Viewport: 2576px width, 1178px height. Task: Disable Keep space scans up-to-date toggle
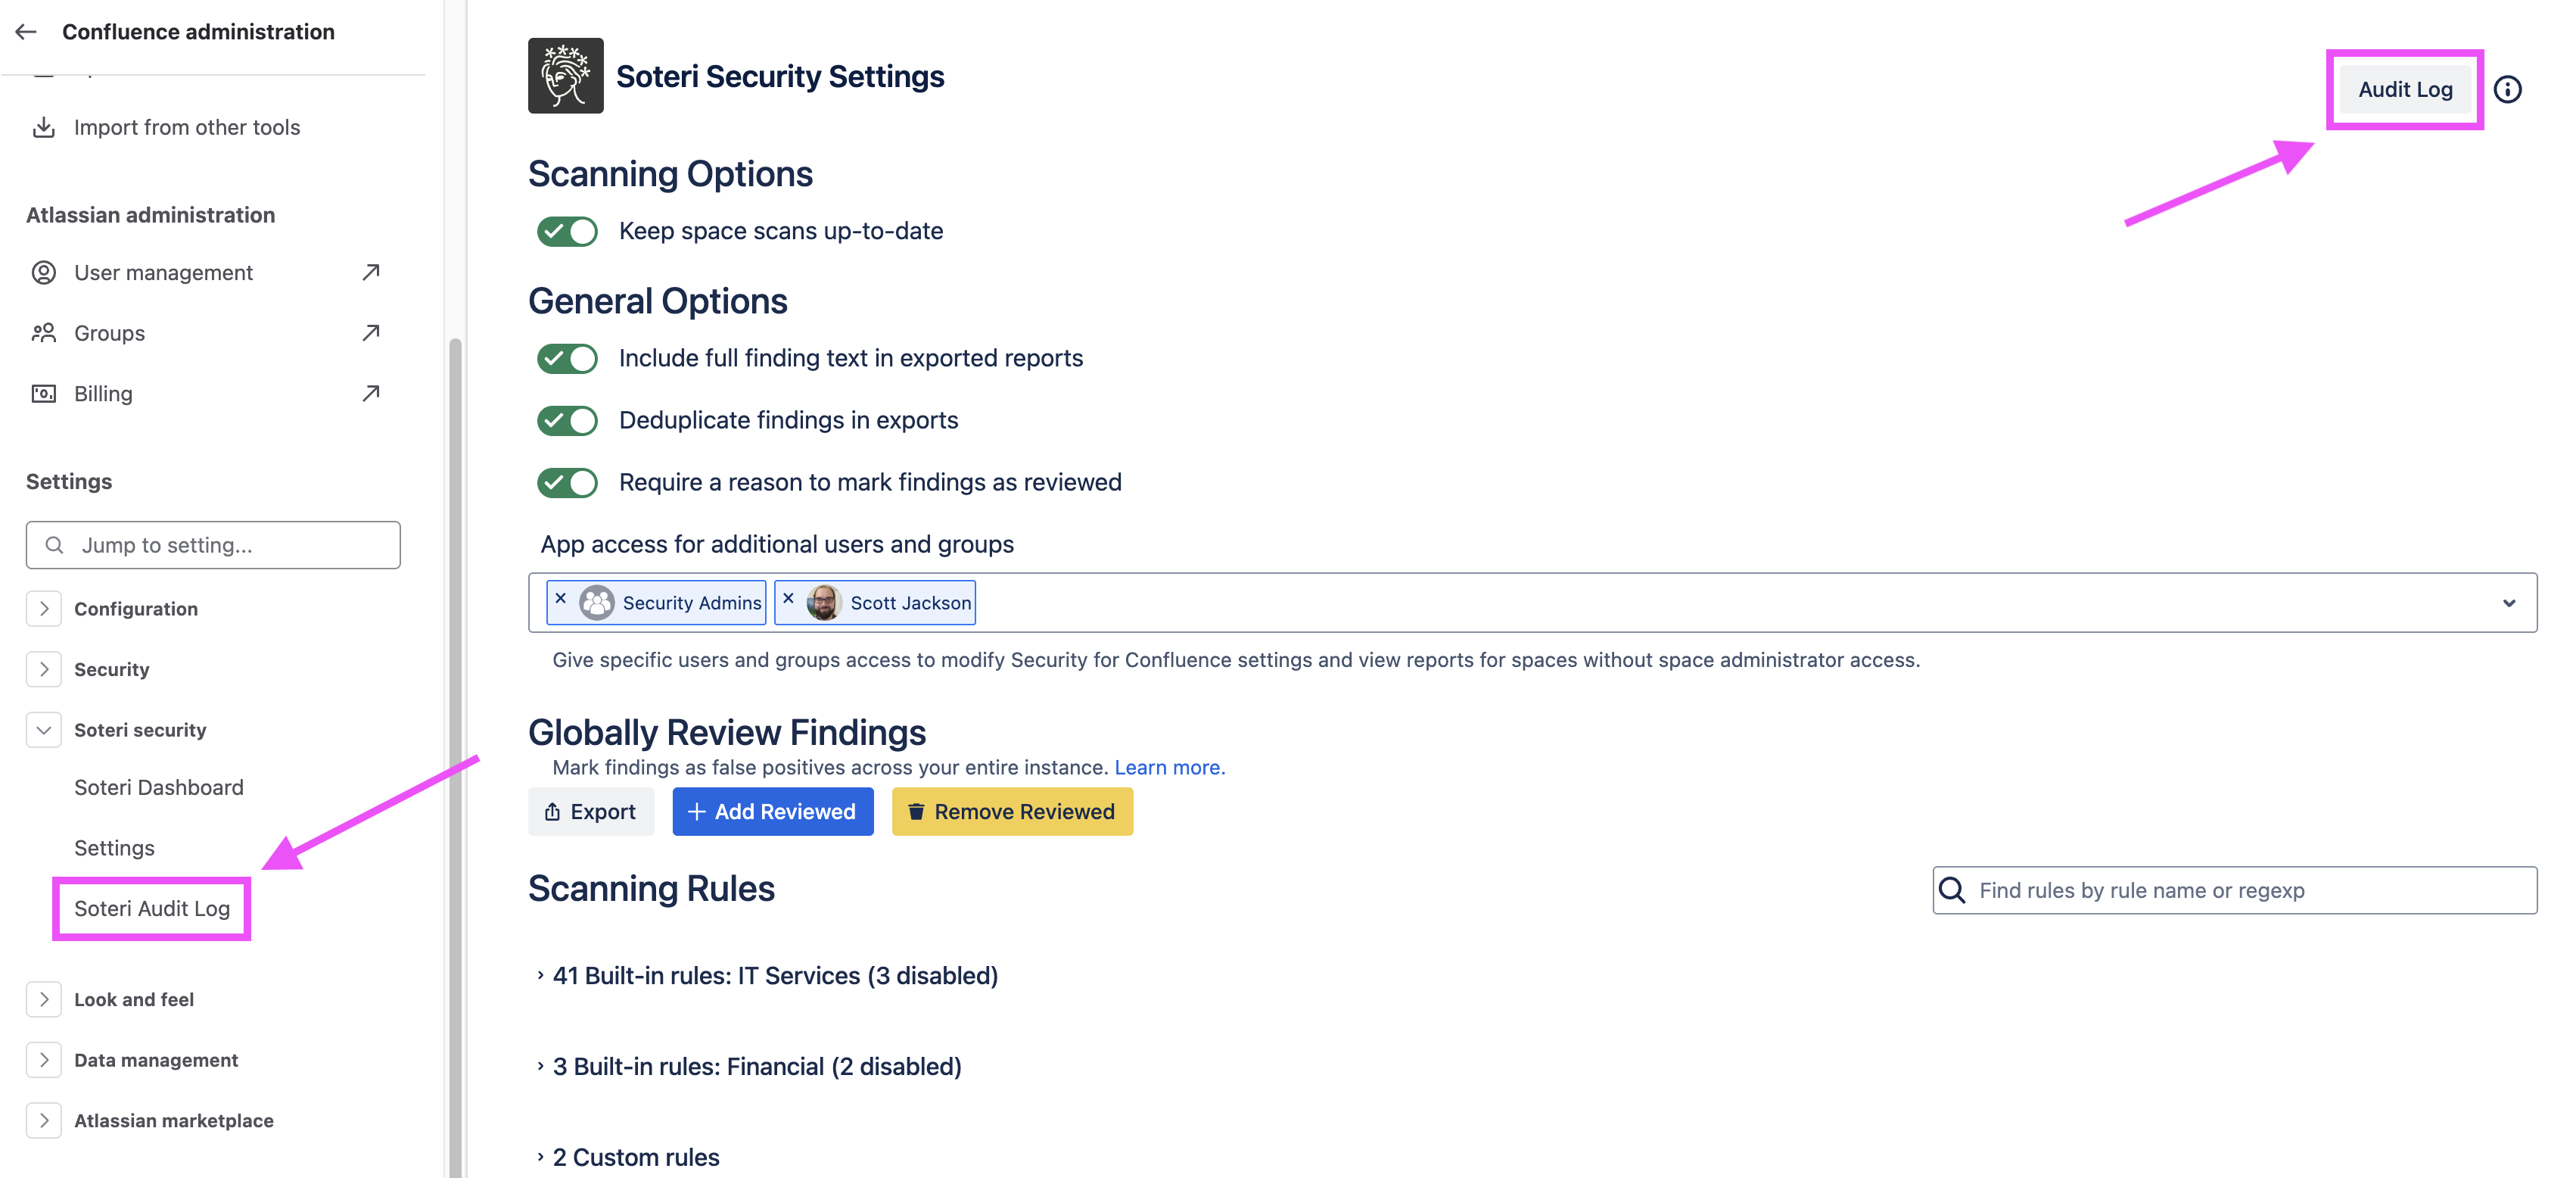(567, 231)
